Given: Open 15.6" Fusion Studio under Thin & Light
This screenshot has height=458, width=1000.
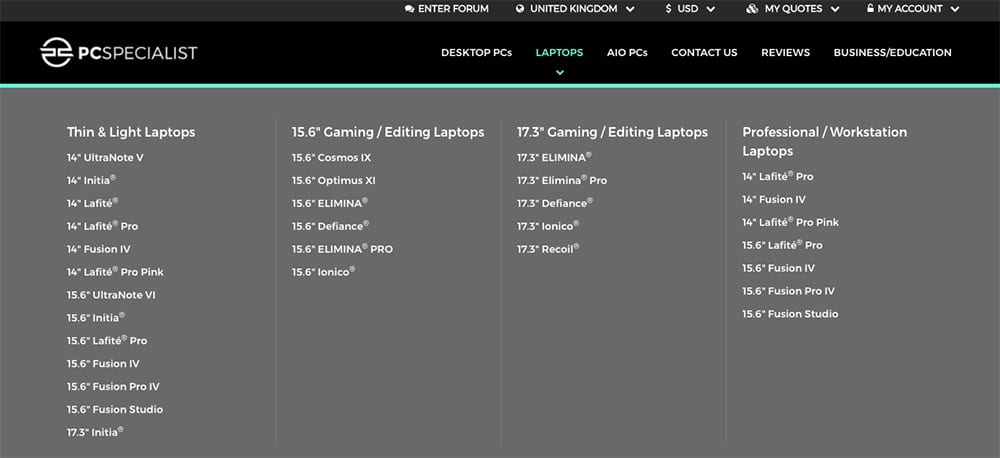Looking at the screenshot, I should click(x=115, y=410).
